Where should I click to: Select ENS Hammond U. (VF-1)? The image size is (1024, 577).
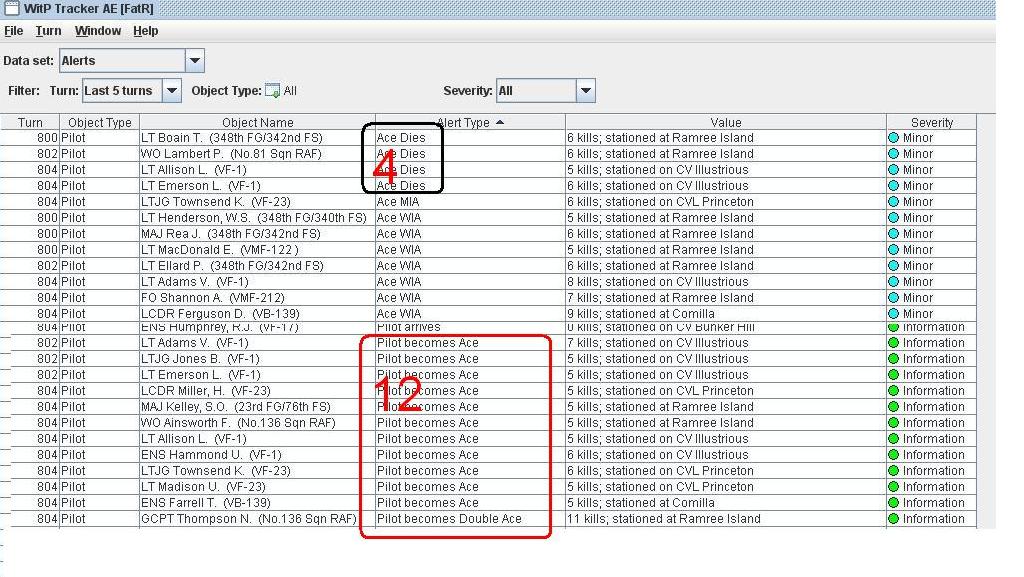pos(211,455)
